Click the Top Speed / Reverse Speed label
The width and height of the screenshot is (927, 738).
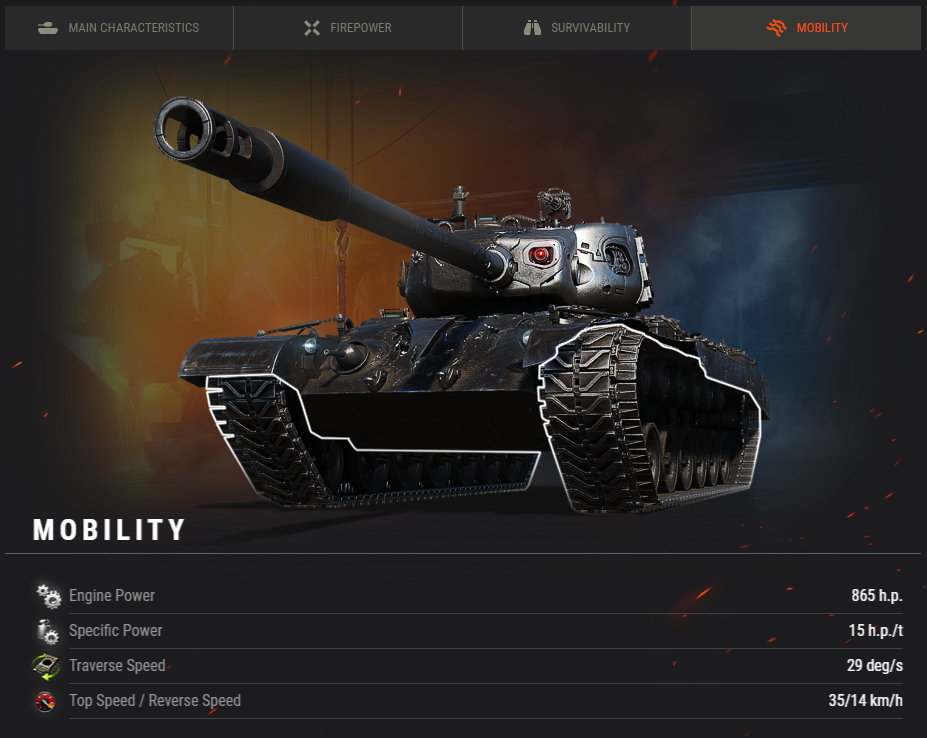click(155, 701)
